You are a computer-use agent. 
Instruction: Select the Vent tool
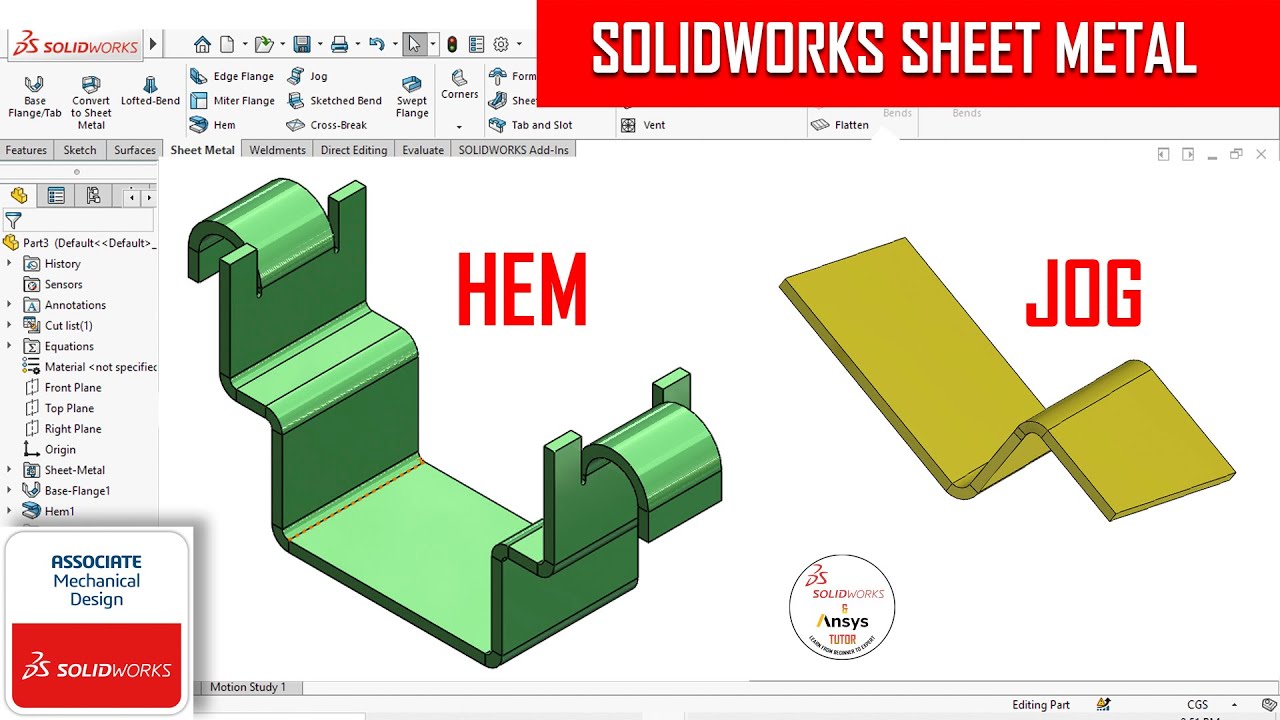(642, 125)
